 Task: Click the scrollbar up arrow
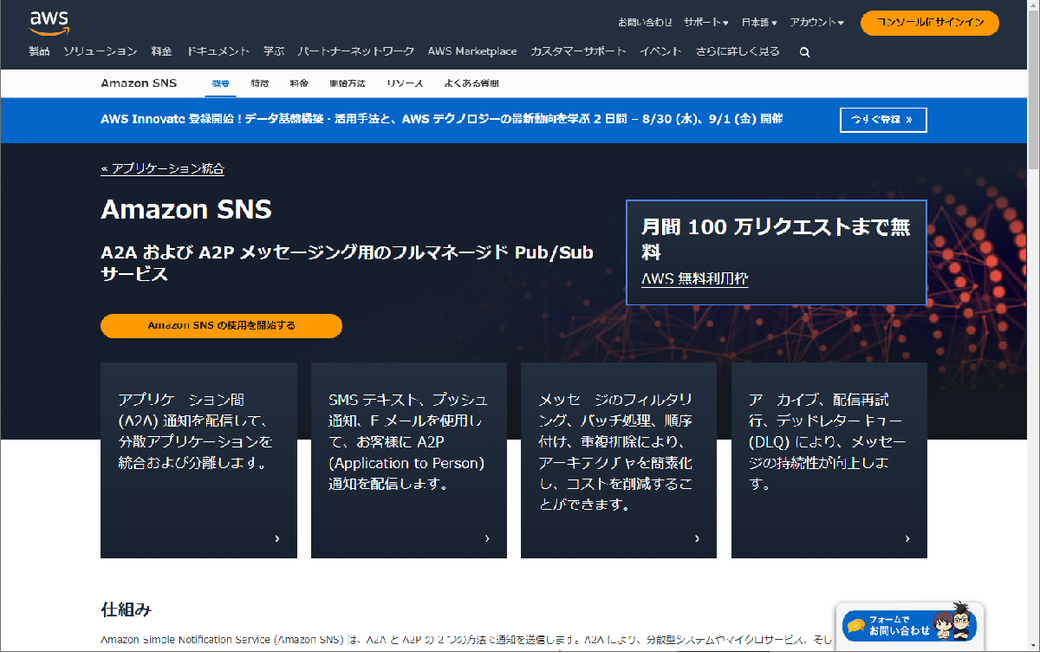(x=1033, y=5)
